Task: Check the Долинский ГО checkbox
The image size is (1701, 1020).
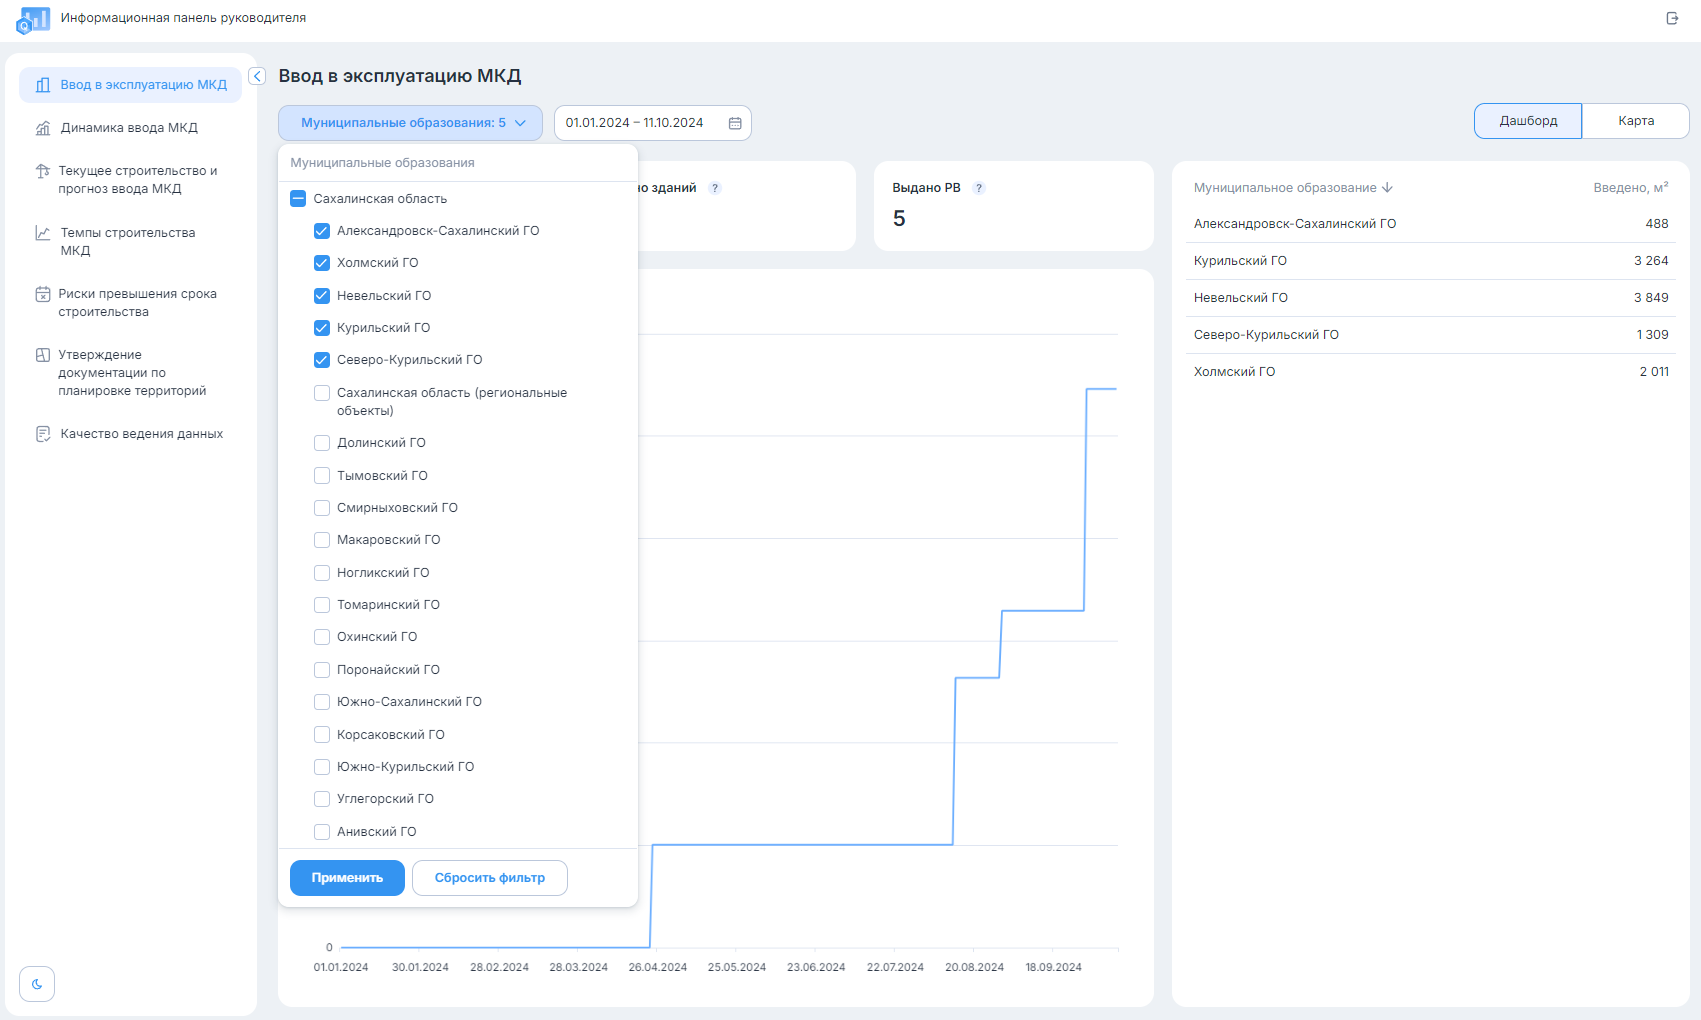Action: point(322,443)
